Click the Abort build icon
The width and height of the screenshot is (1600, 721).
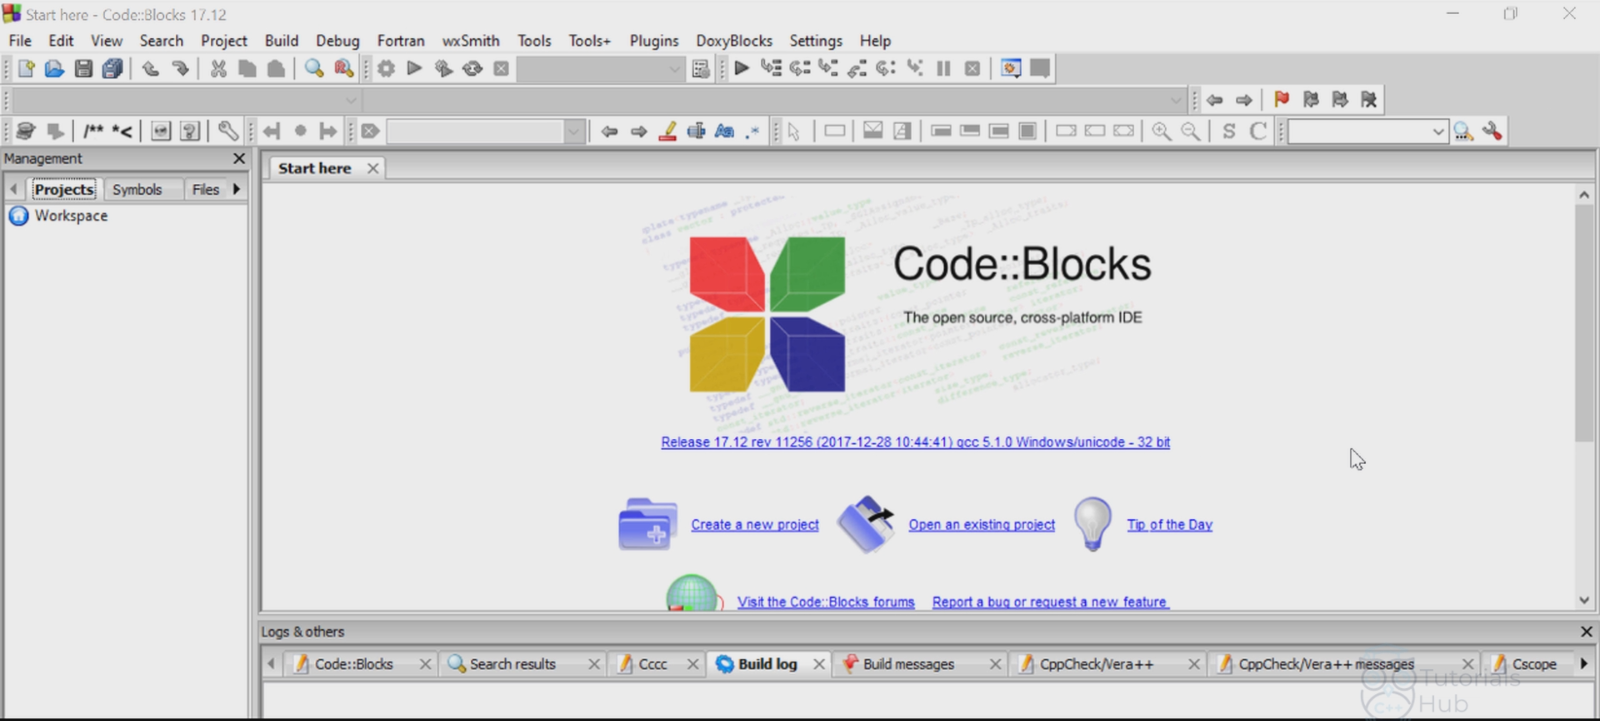click(501, 68)
